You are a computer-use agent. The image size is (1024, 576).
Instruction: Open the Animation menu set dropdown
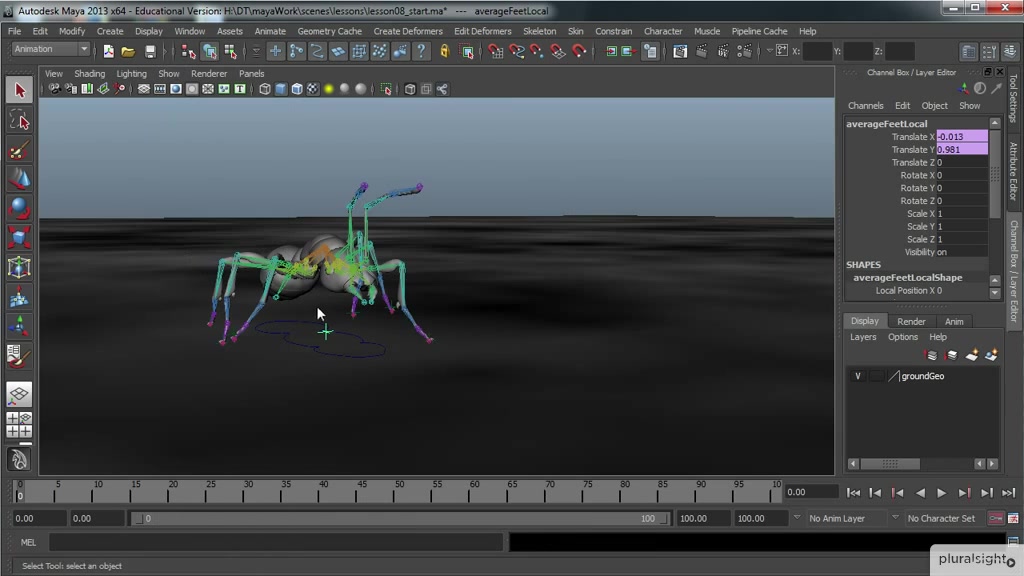(50, 49)
